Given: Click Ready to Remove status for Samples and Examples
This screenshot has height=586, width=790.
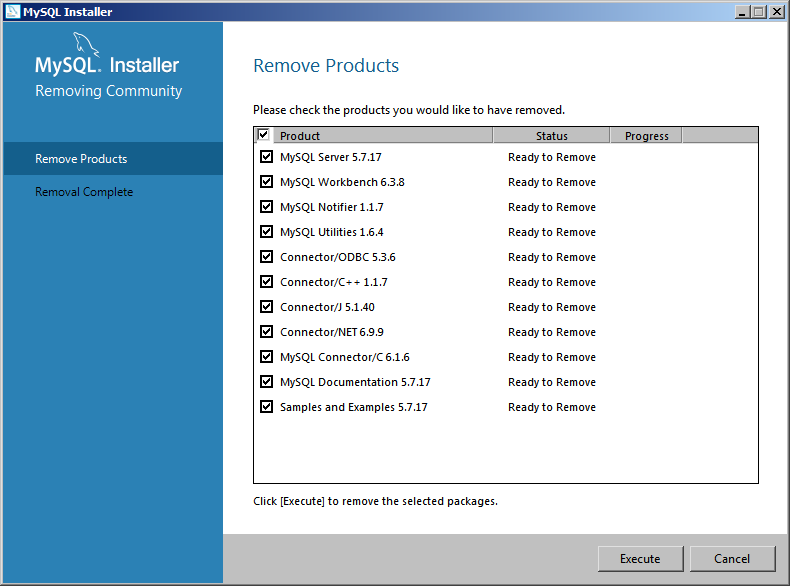Looking at the screenshot, I should (x=552, y=407).
